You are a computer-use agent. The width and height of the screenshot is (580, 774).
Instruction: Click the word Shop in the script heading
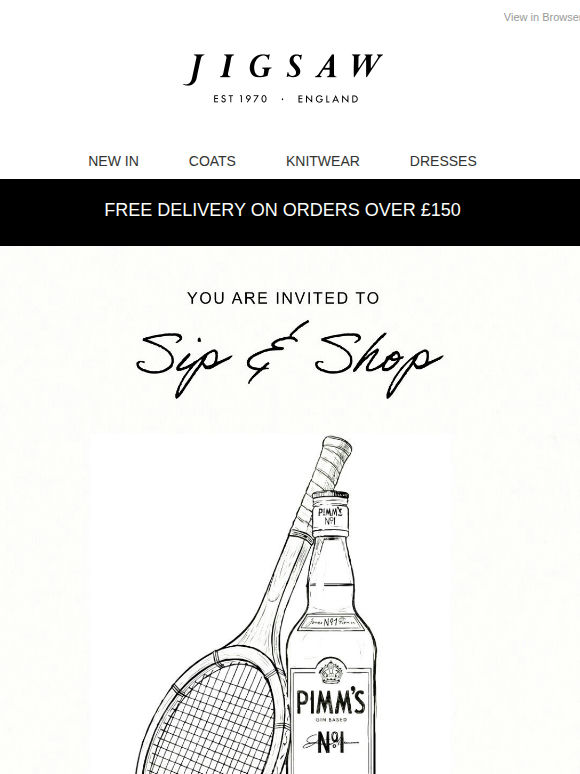(379, 358)
